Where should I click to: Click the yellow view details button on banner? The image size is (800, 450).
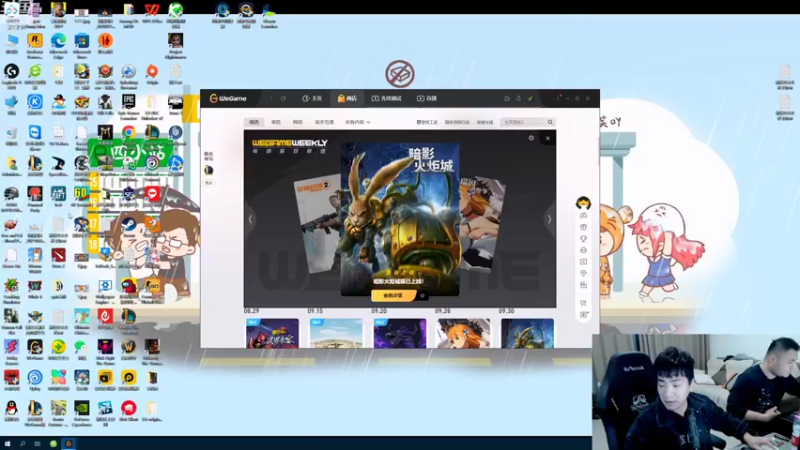393,295
